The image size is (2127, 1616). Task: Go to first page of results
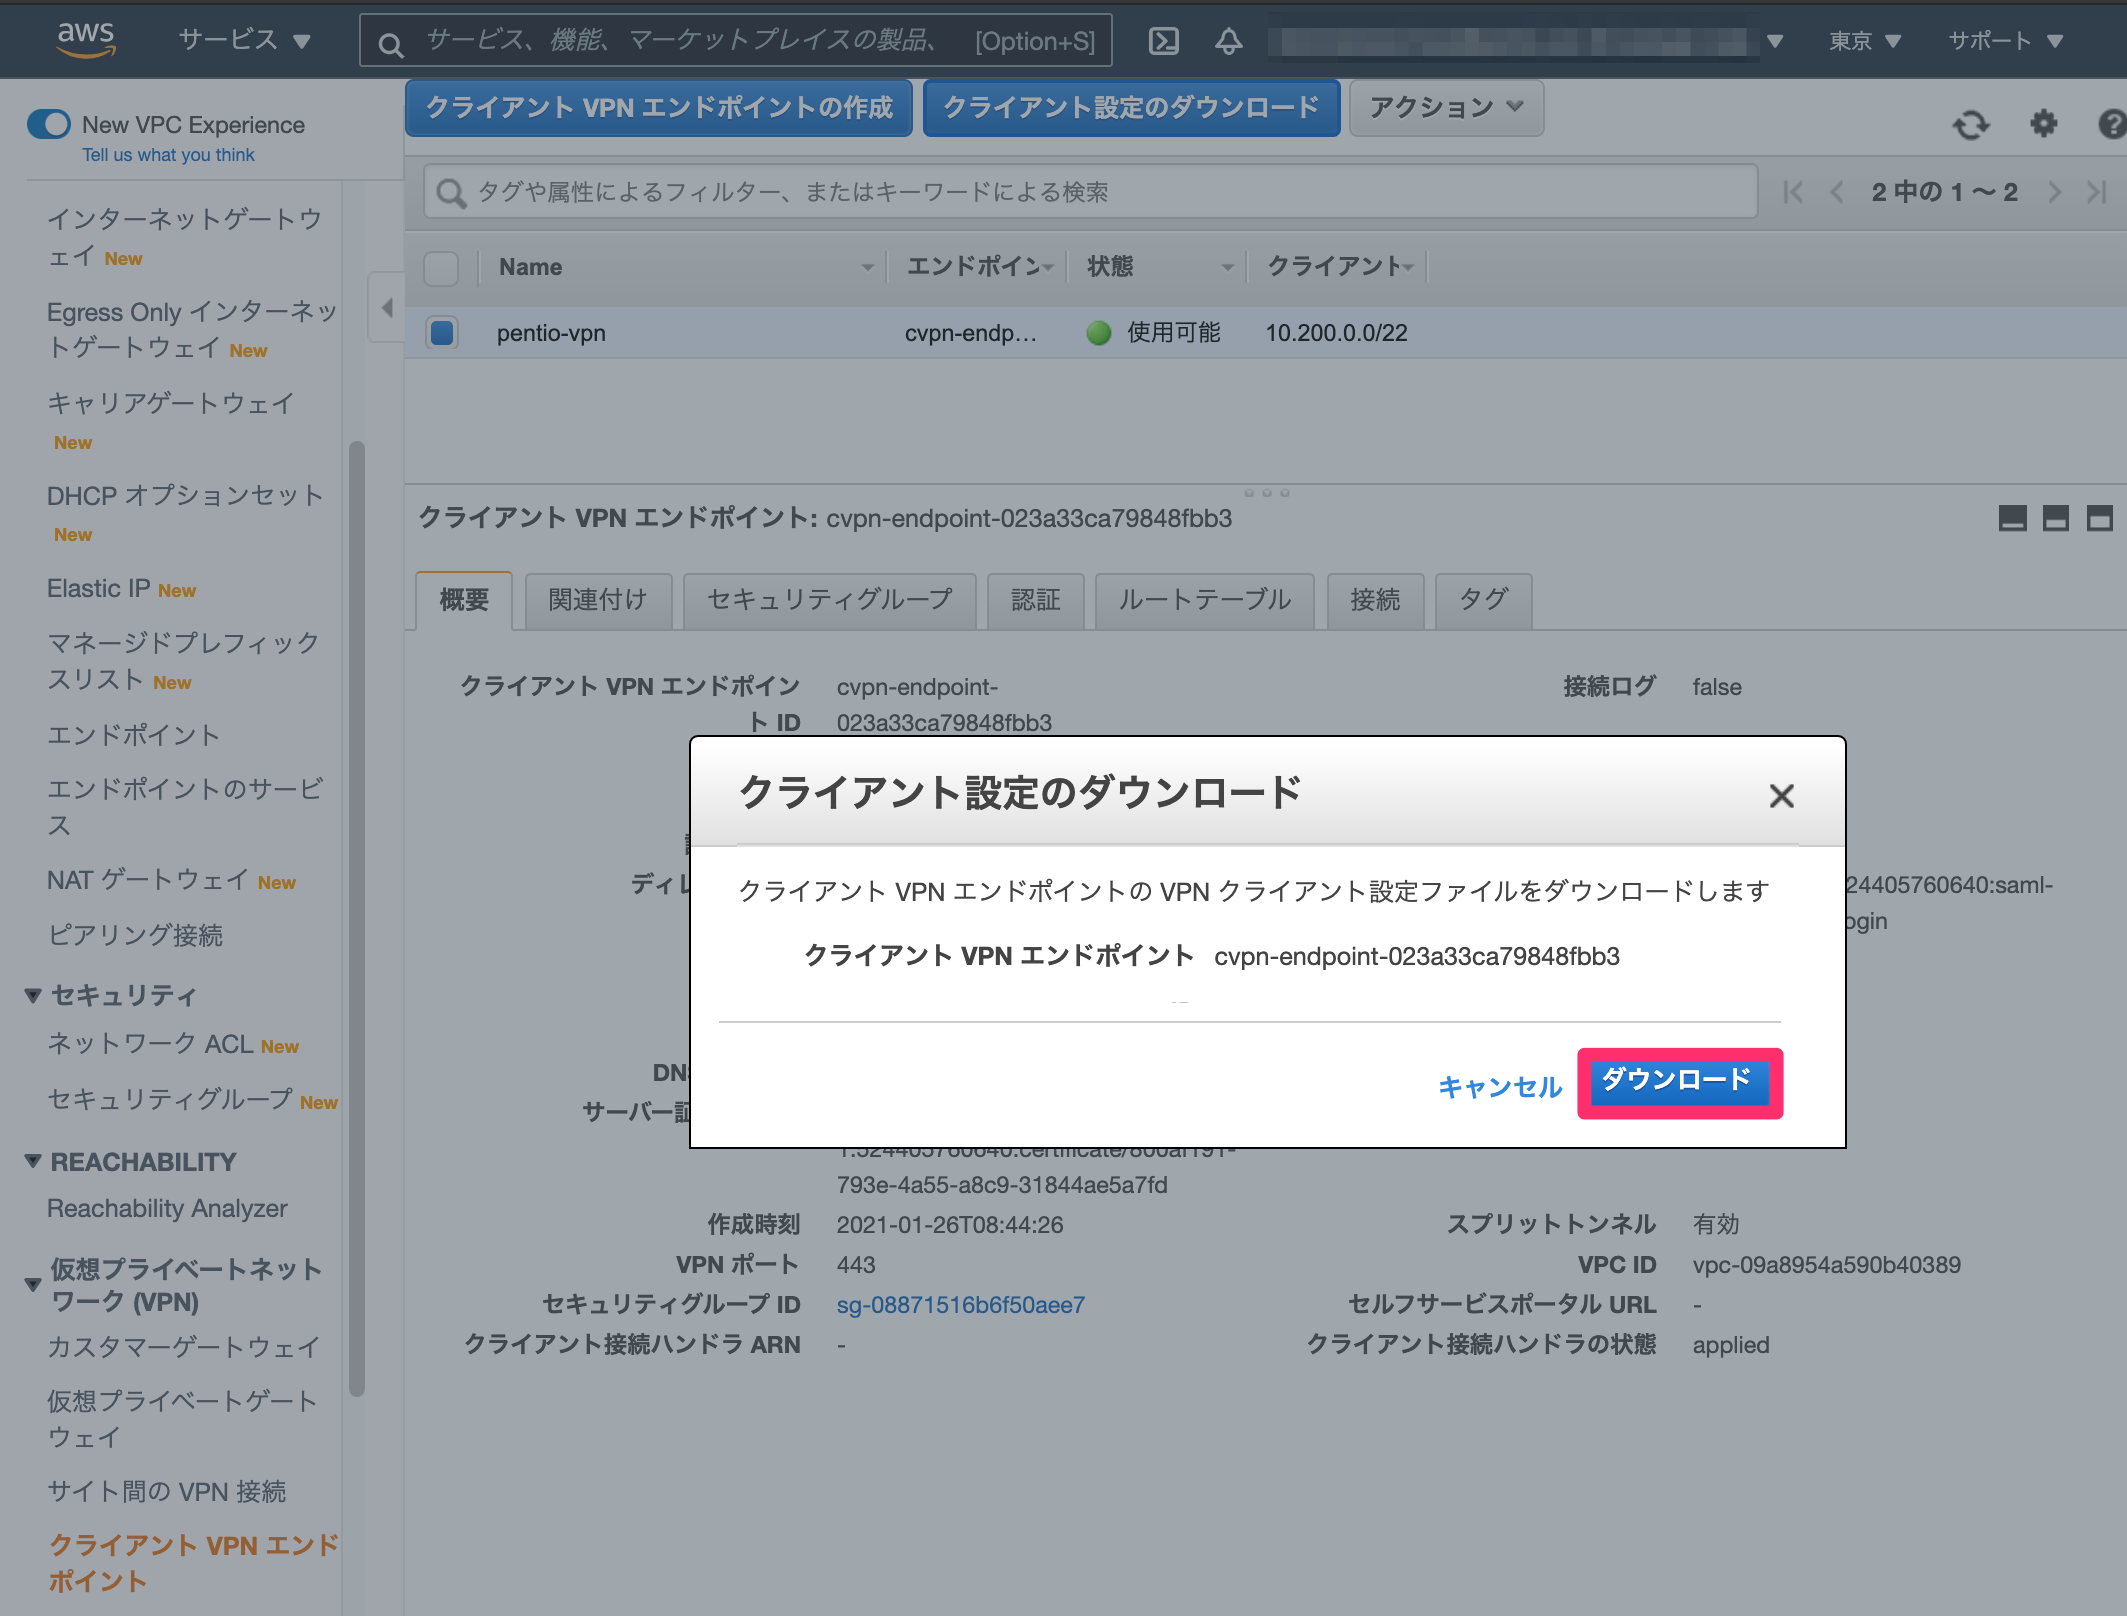click(1793, 192)
